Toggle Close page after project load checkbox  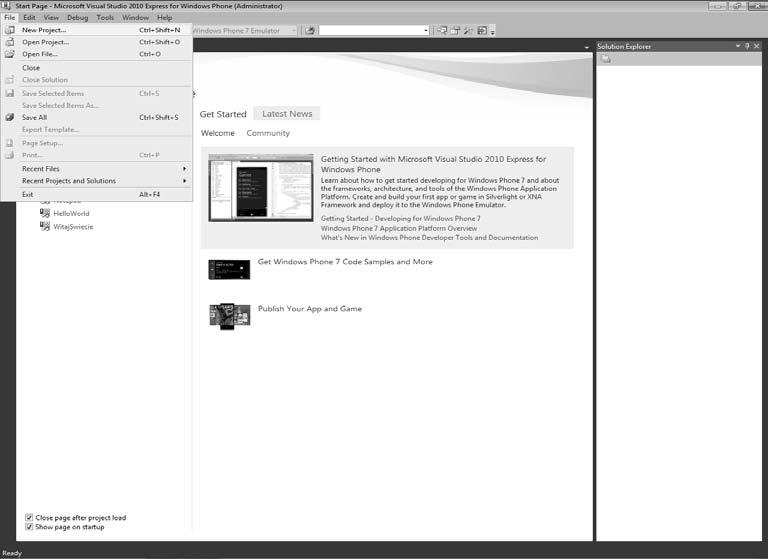tap(29, 517)
